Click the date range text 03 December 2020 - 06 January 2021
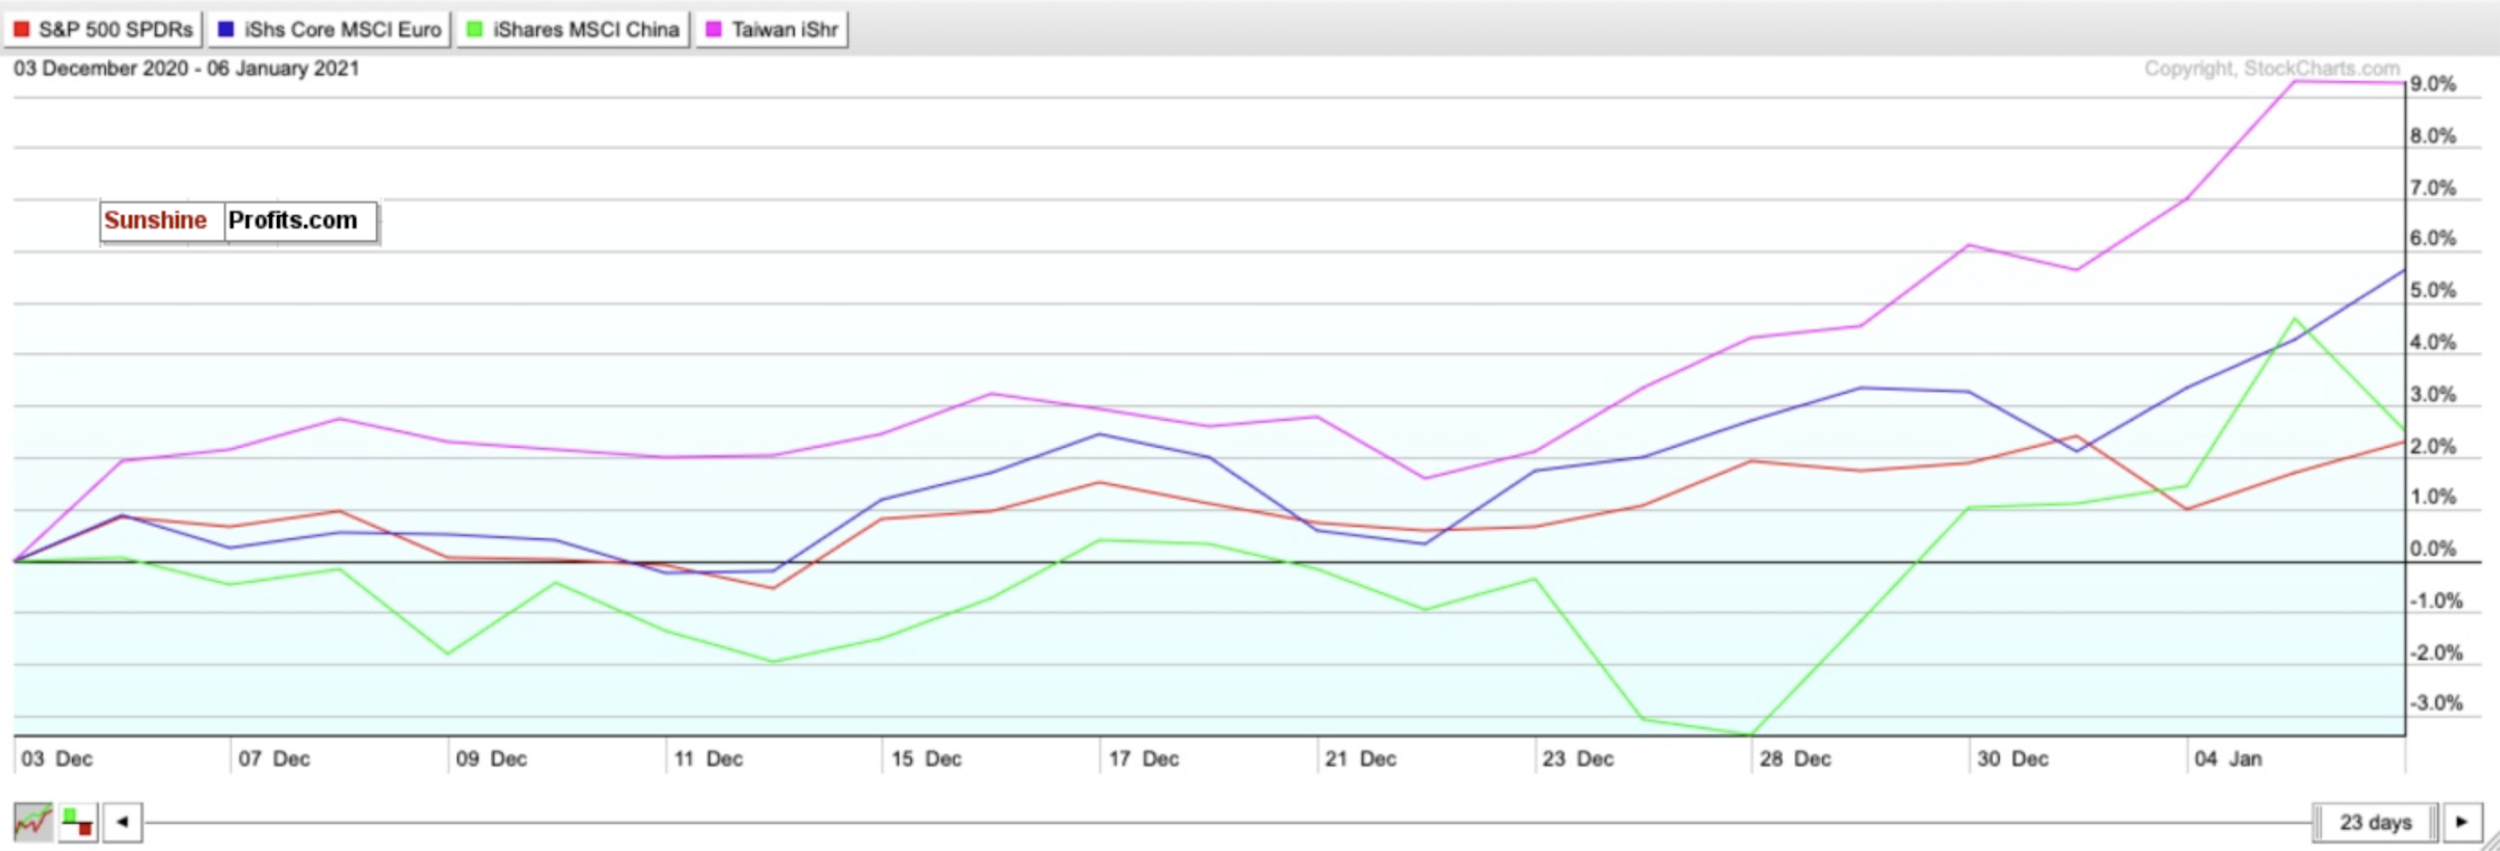The image size is (2500, 851). 186,68
